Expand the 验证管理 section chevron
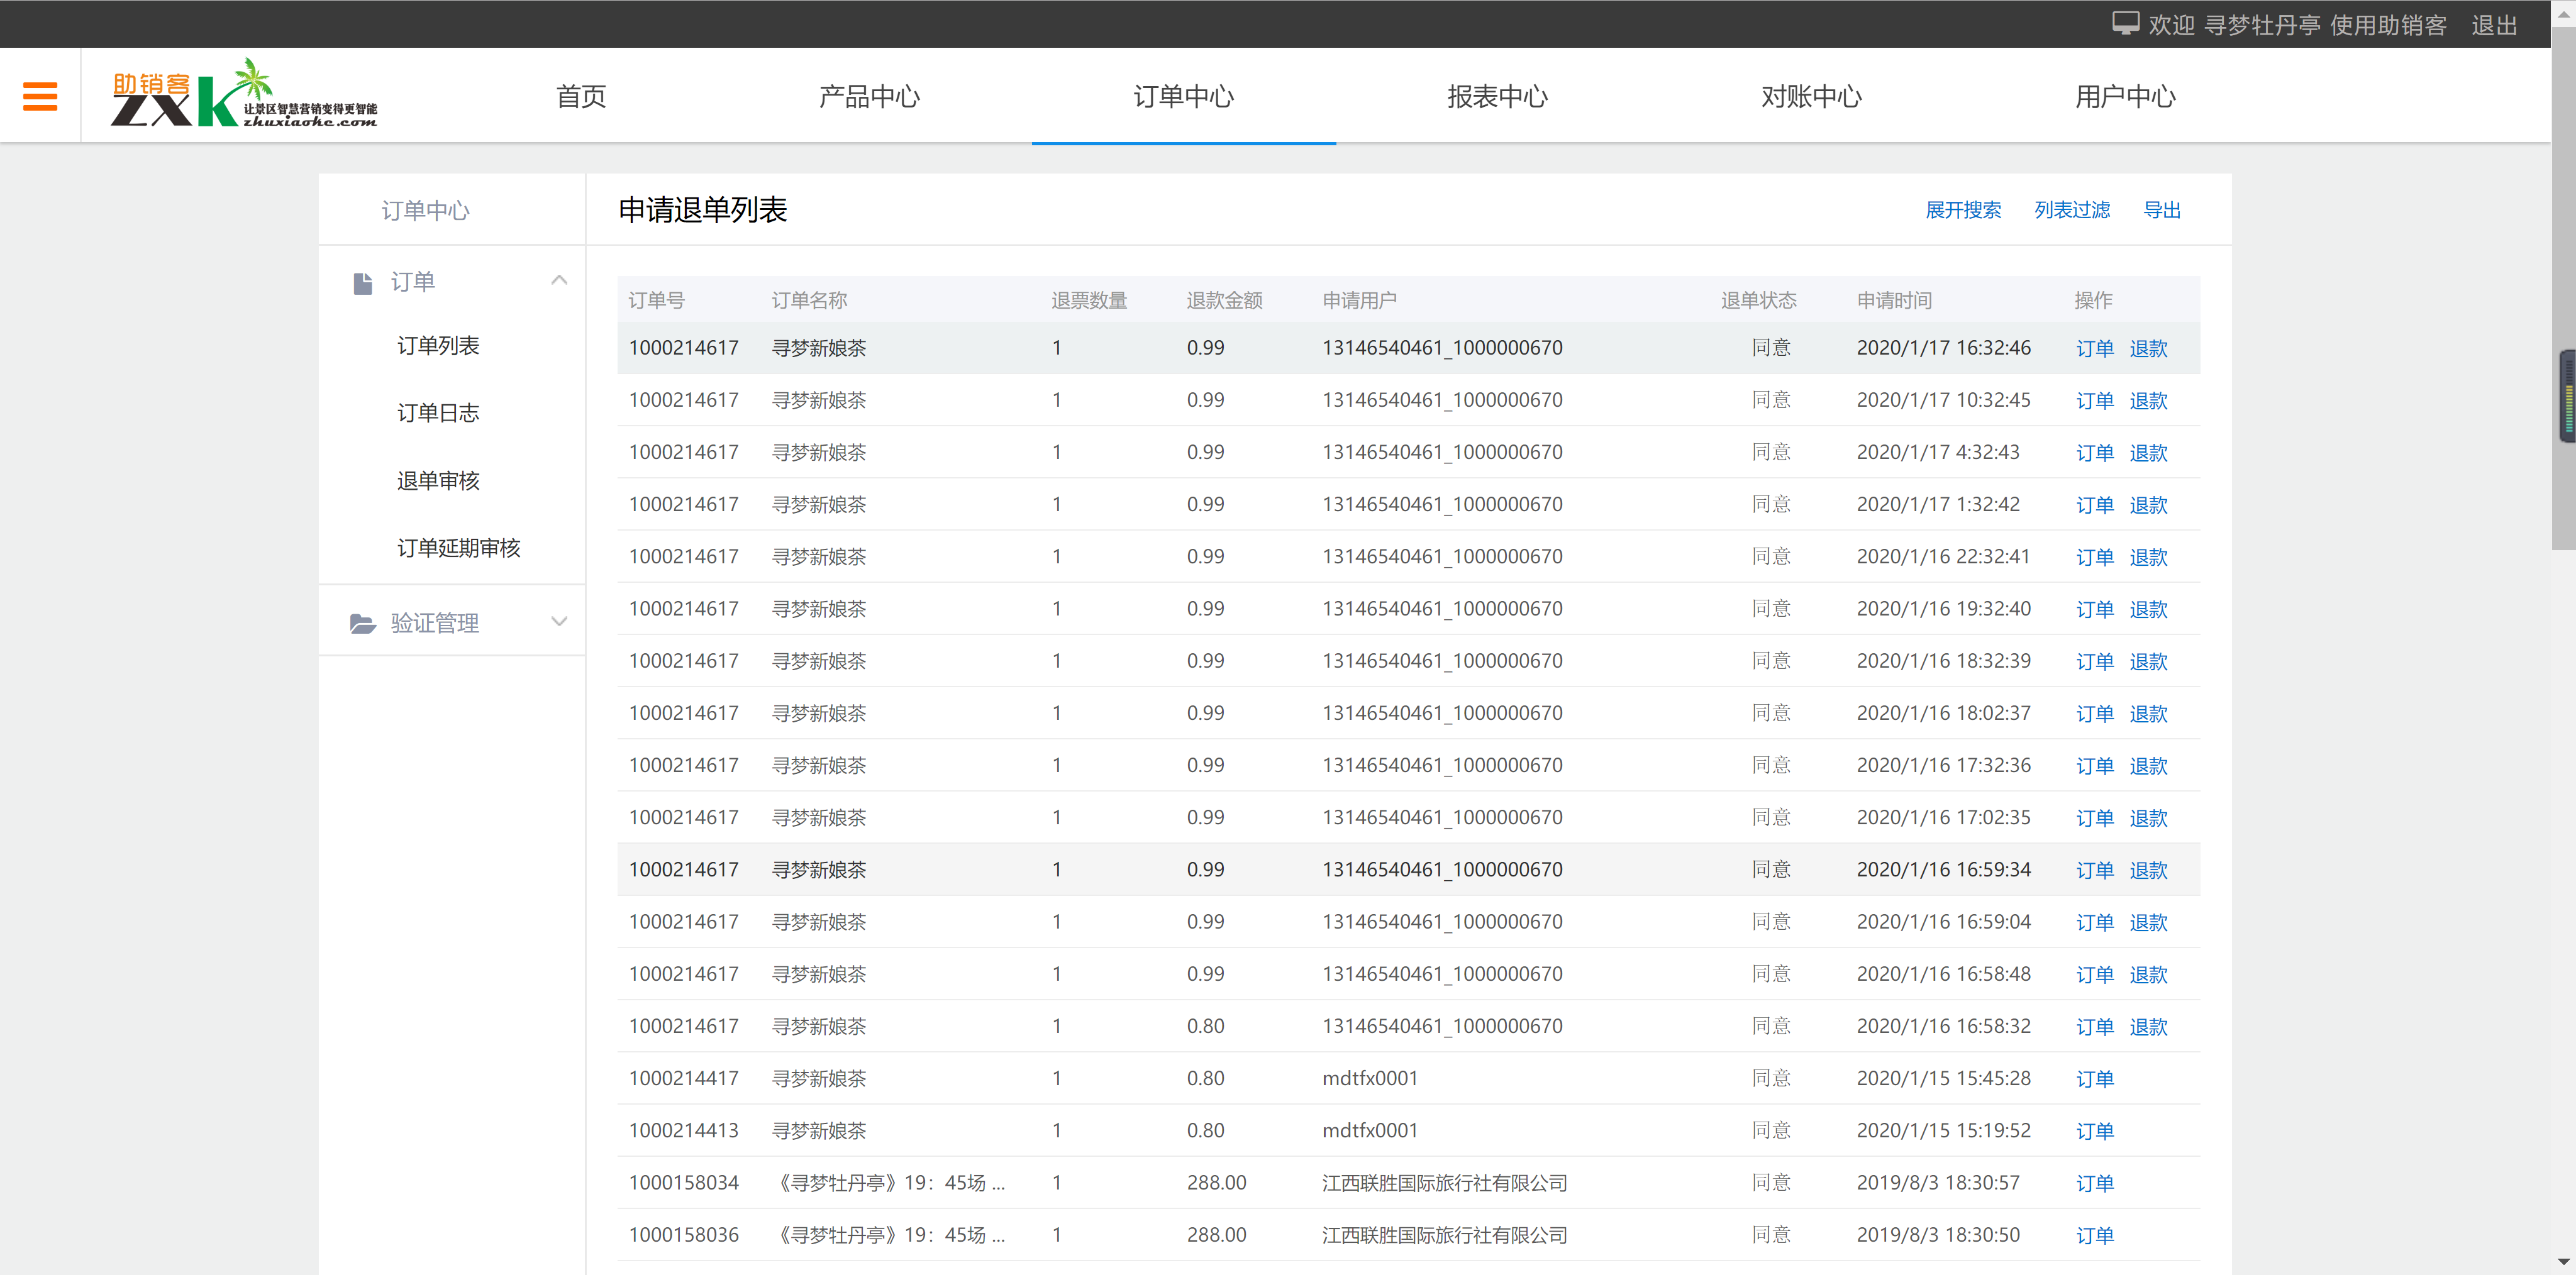This screenshot has height=1275, width=2576. click(559, 622)
